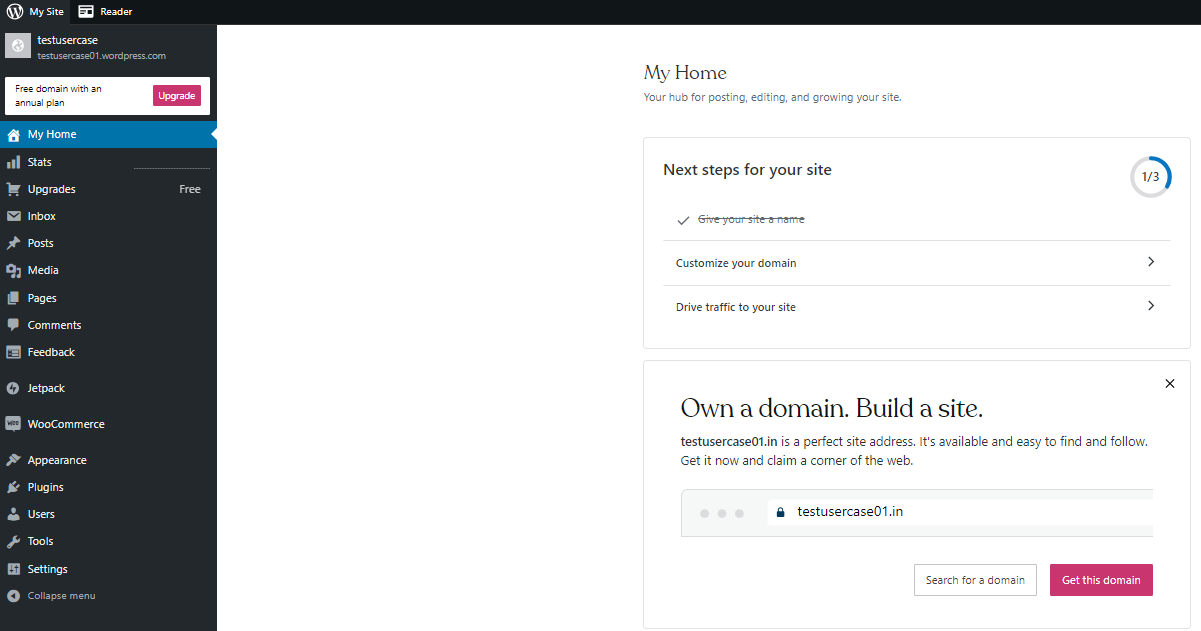The image size is (1201, 631).
Task: Click the Collapse menu arrow icon
Action: (14, 596)
